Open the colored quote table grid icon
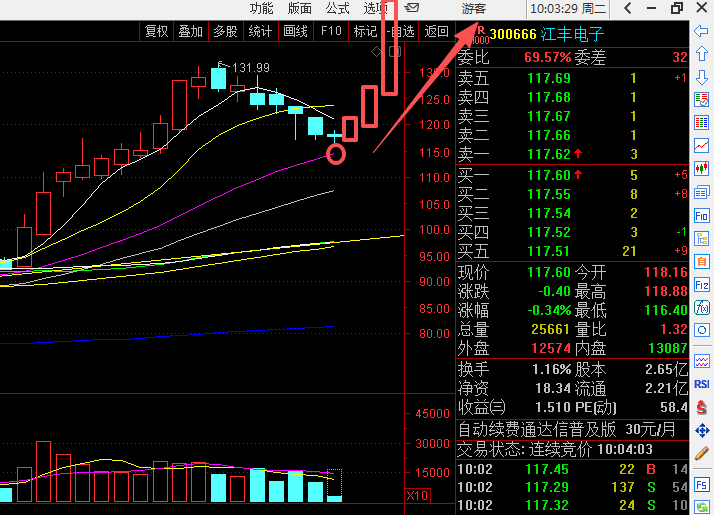The height and width of the screenshot is (515, 714). pyautogui.click(x=701, y=122)
